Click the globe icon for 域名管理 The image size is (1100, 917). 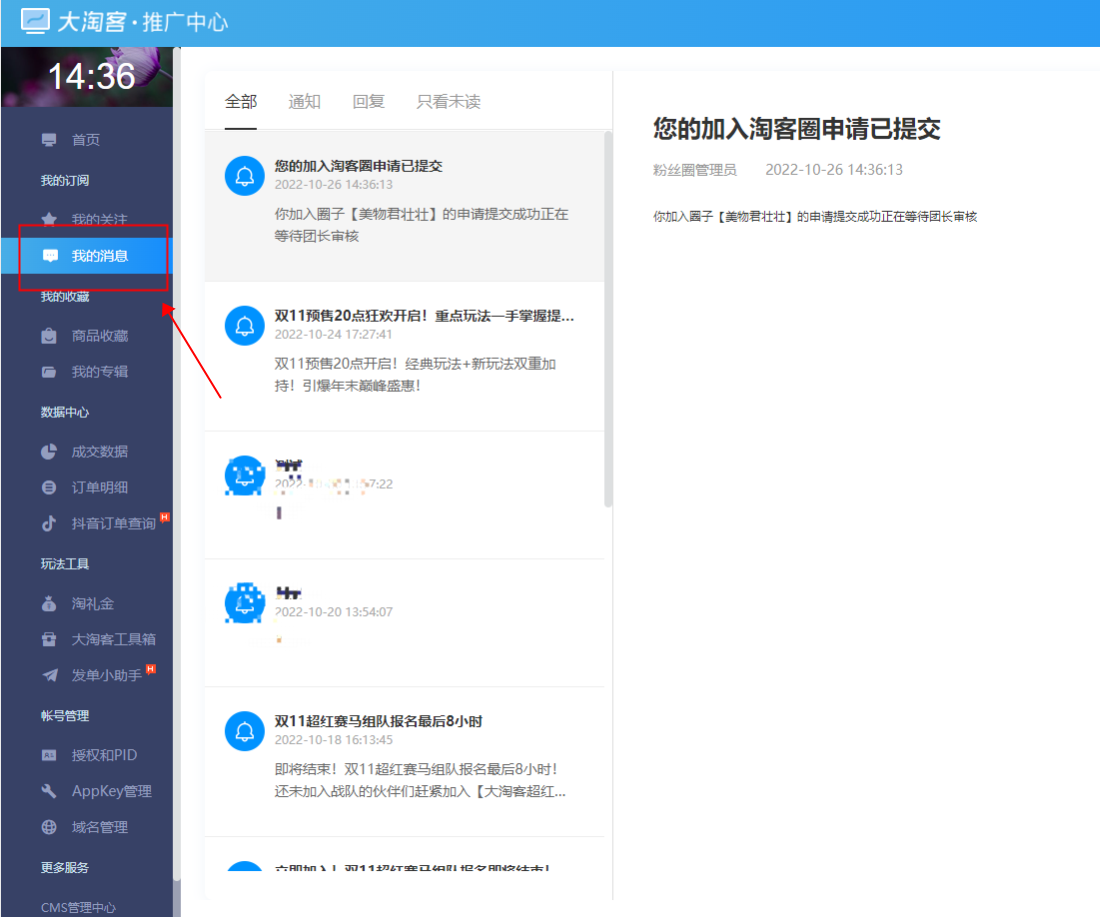49,827
